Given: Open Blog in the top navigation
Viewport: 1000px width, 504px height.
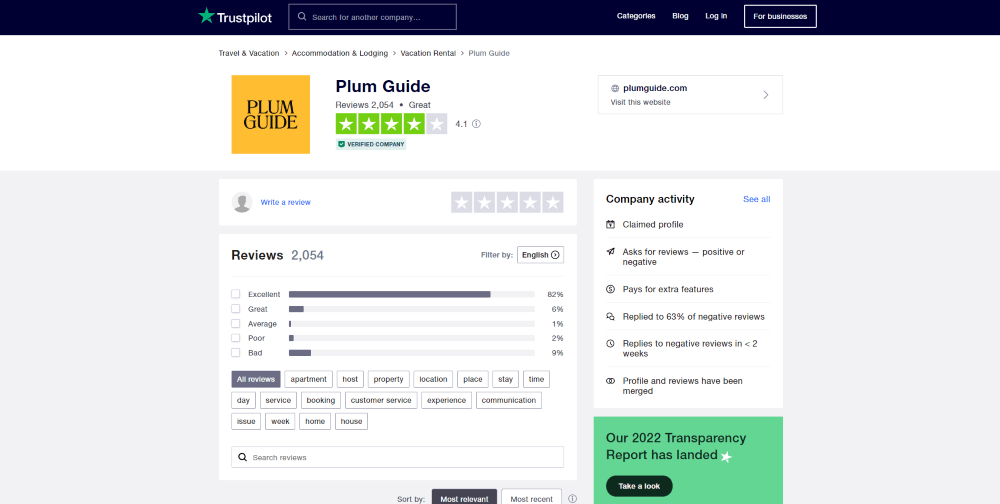Looking at the screenshot, I should 680,16.
